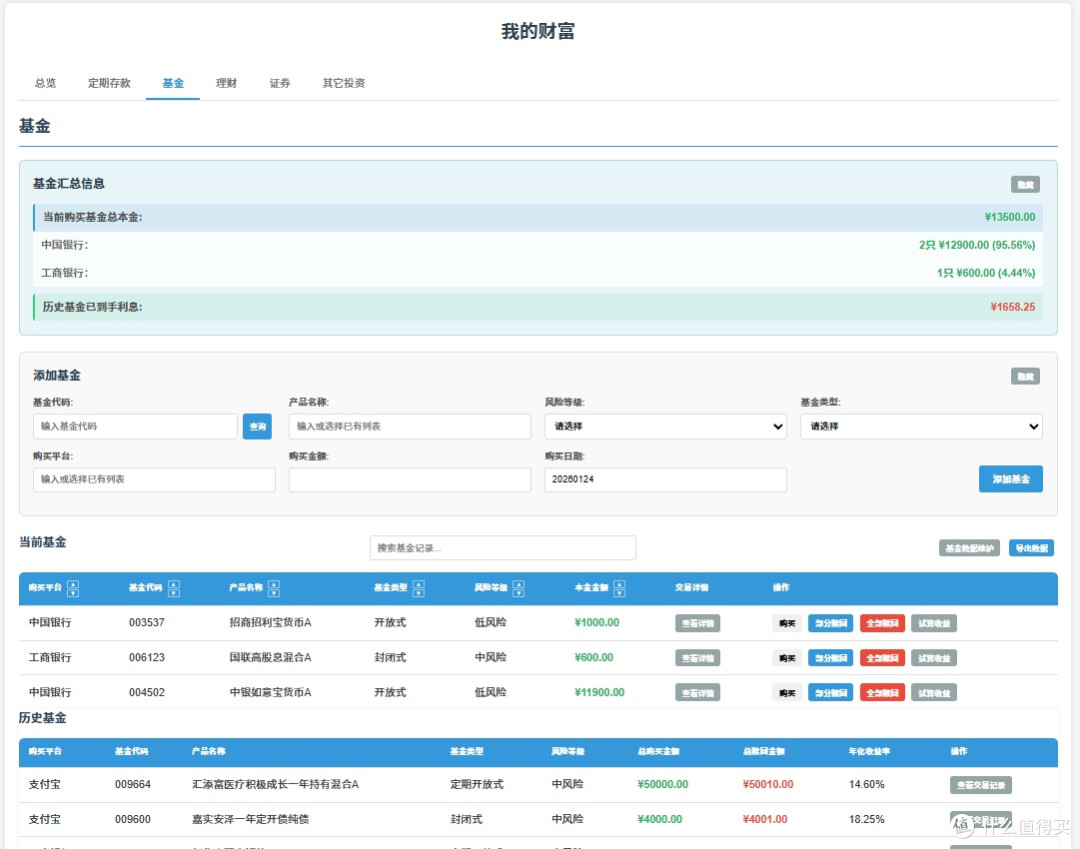1080x849 pixels.
Task: Click the ¥50010.00 redemption amount
Action: tap(768, 784)
